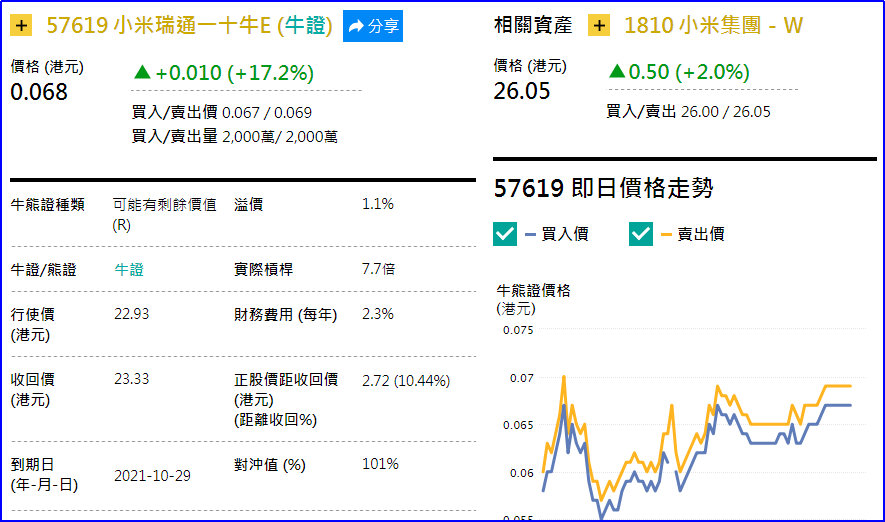Click the green up-arrow beside 0.50
The width and height of the screenshot is (885, 522).
617,71
